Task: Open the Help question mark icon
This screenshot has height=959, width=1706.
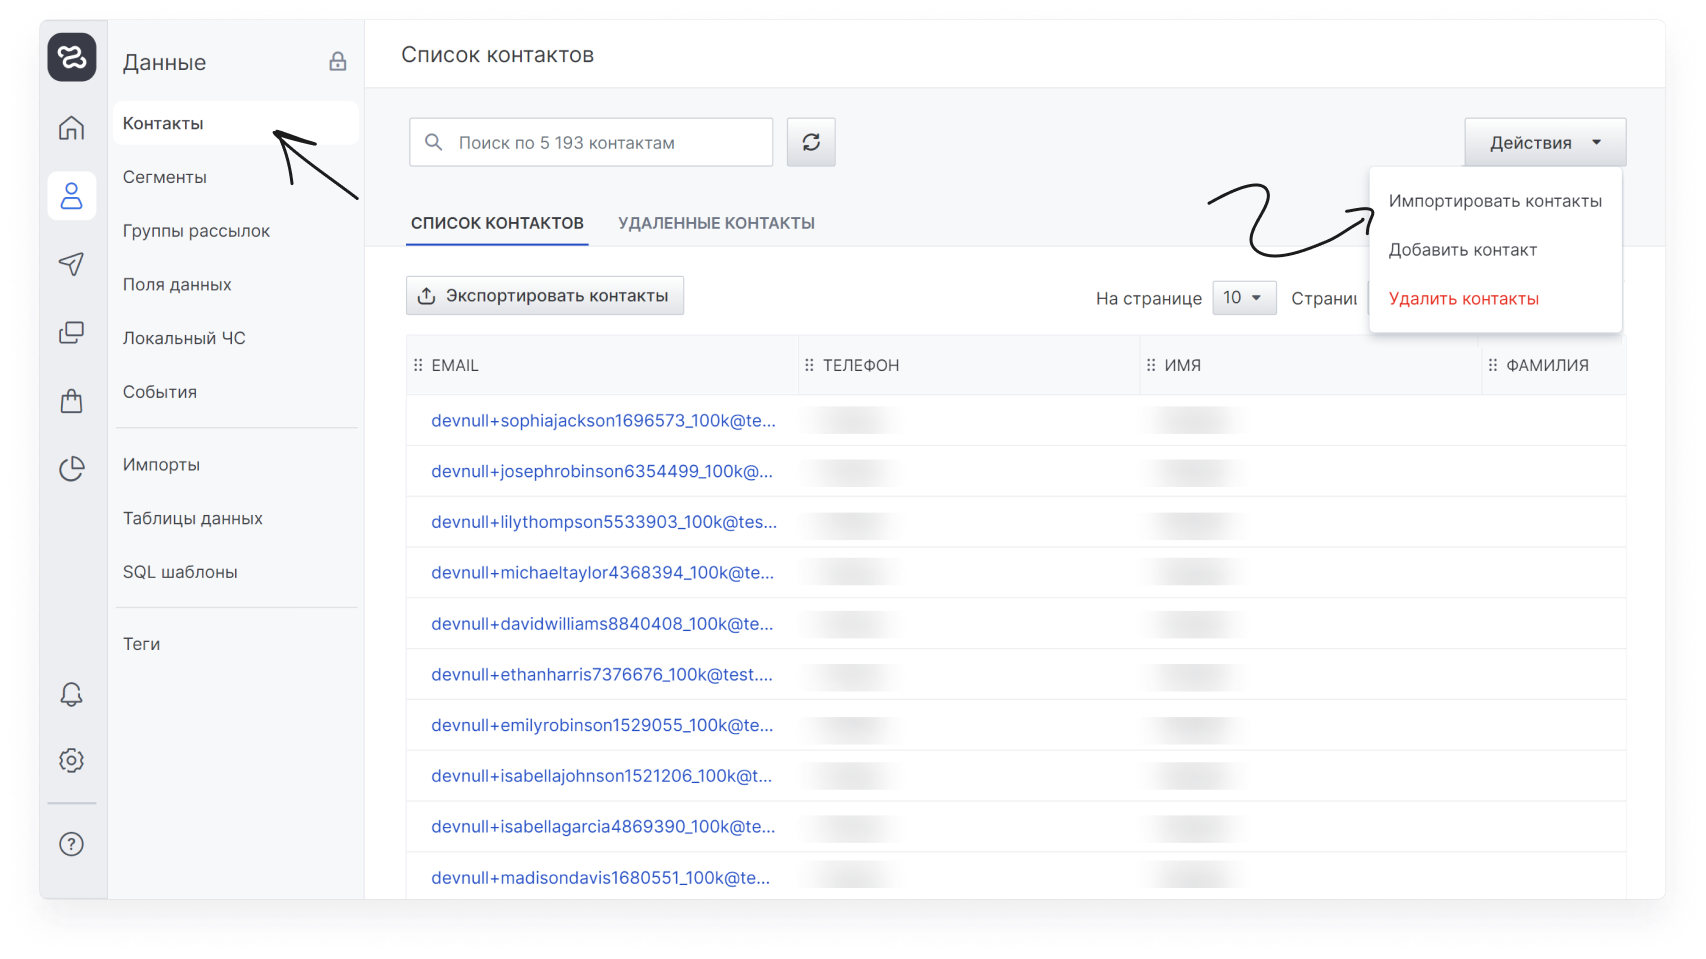Action: click(72, 844)
